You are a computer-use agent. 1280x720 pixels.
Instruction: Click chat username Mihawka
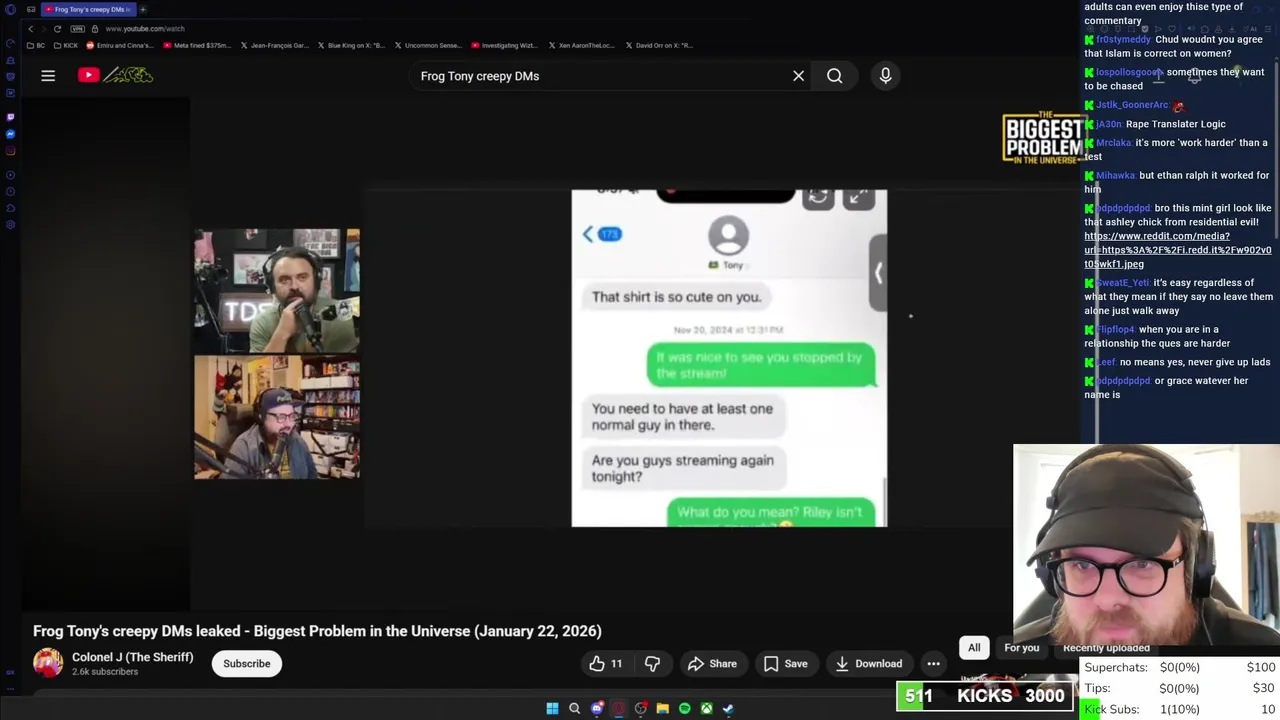click(x=1115, y=176)
